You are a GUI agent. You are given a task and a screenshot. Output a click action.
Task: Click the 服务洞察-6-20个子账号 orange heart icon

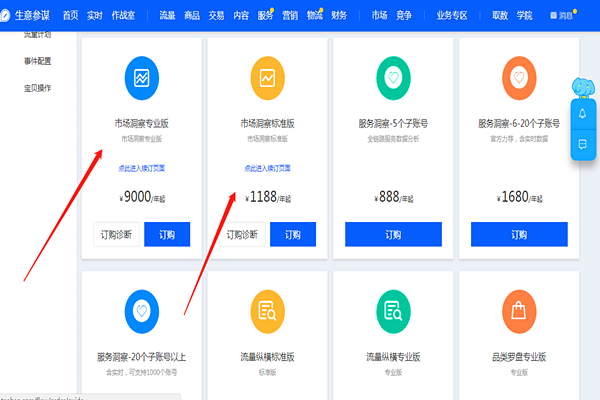pos(519,78)
